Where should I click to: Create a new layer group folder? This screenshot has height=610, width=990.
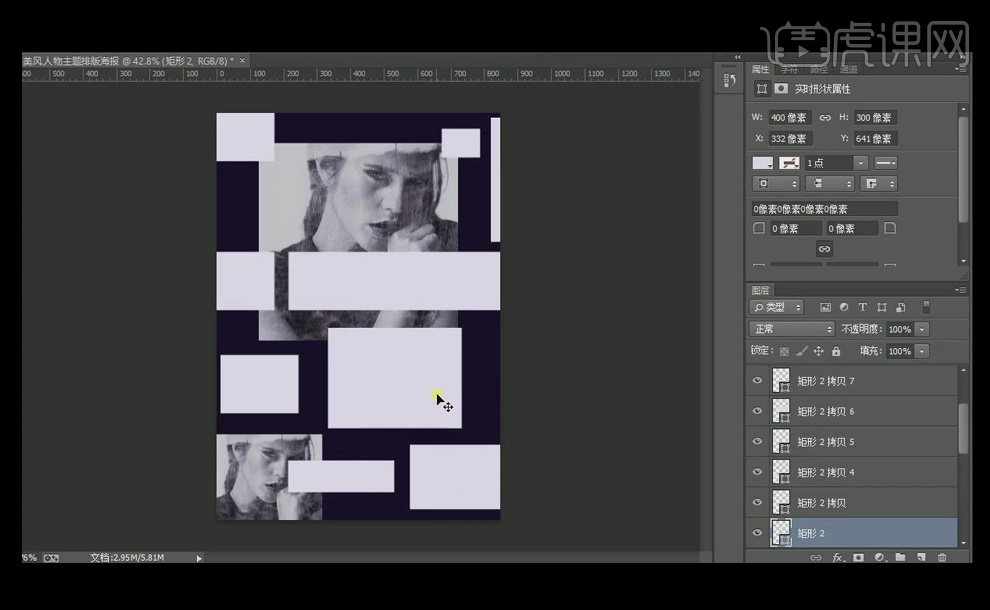click(x=900, y=557)
